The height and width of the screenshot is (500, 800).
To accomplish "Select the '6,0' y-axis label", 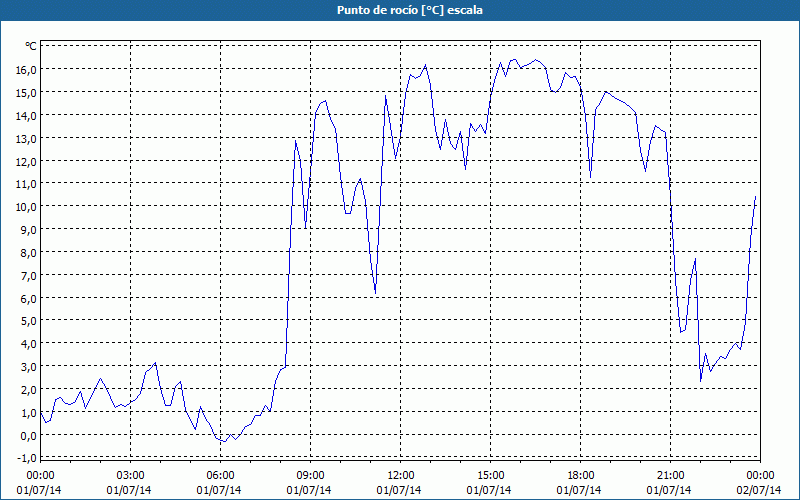I will 29,299.
